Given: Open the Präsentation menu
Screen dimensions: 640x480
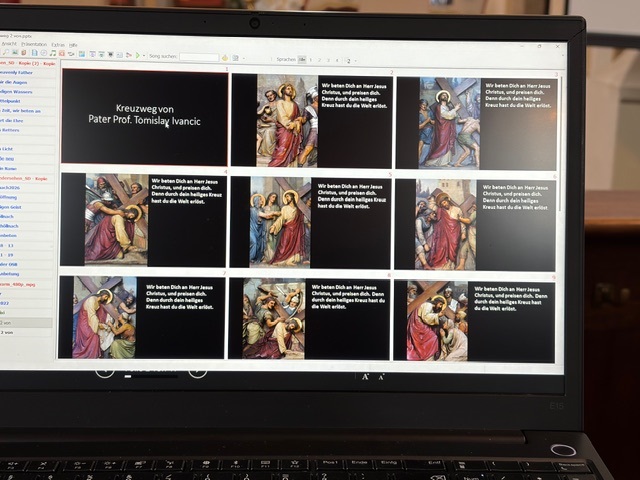Looking at the screenshot, I should (x=34, y=44).
